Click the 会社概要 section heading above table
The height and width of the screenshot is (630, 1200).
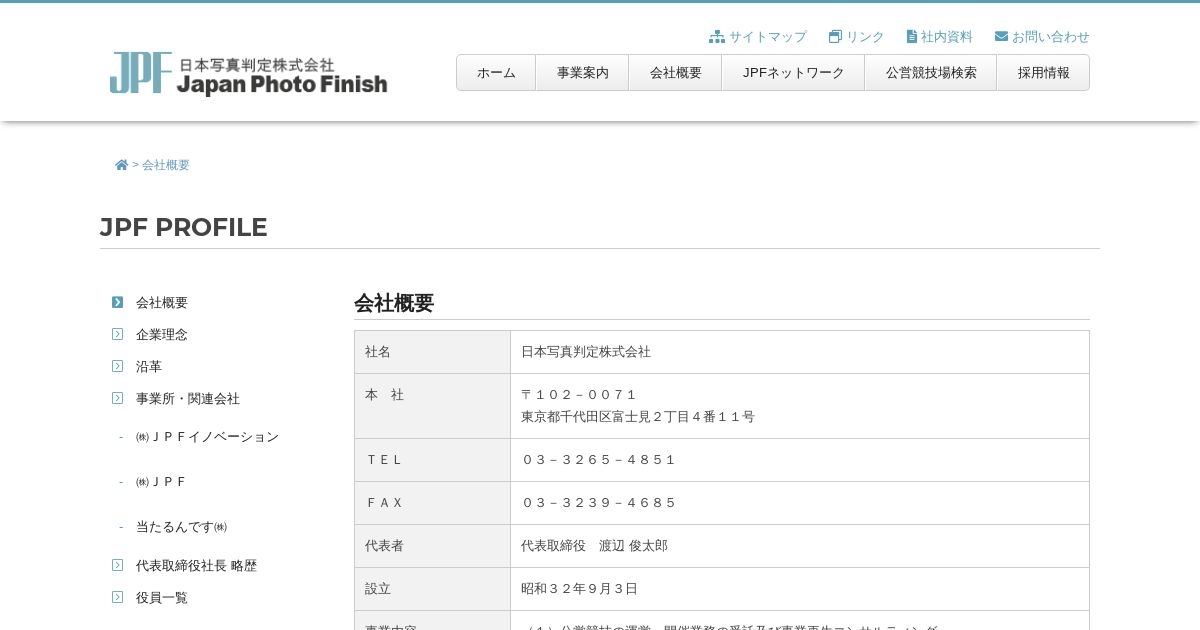[394, 303]
